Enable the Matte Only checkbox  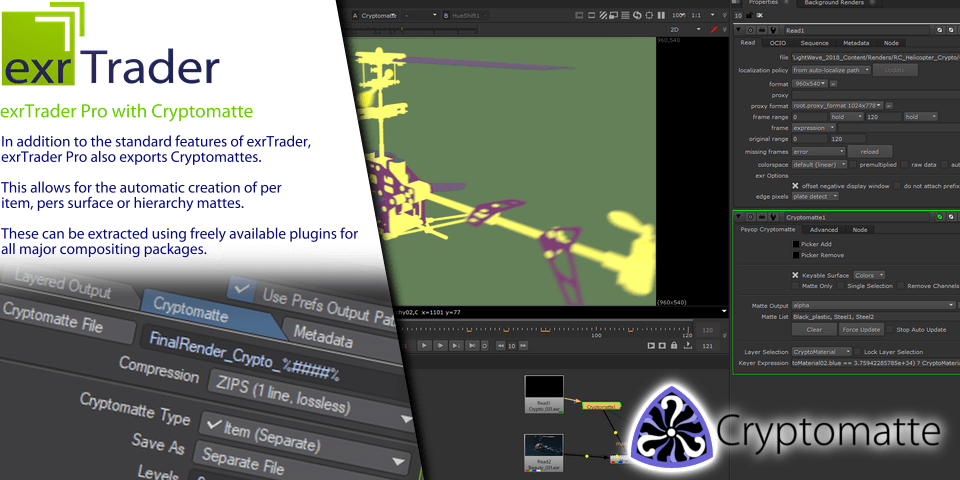tap(795, 286)
